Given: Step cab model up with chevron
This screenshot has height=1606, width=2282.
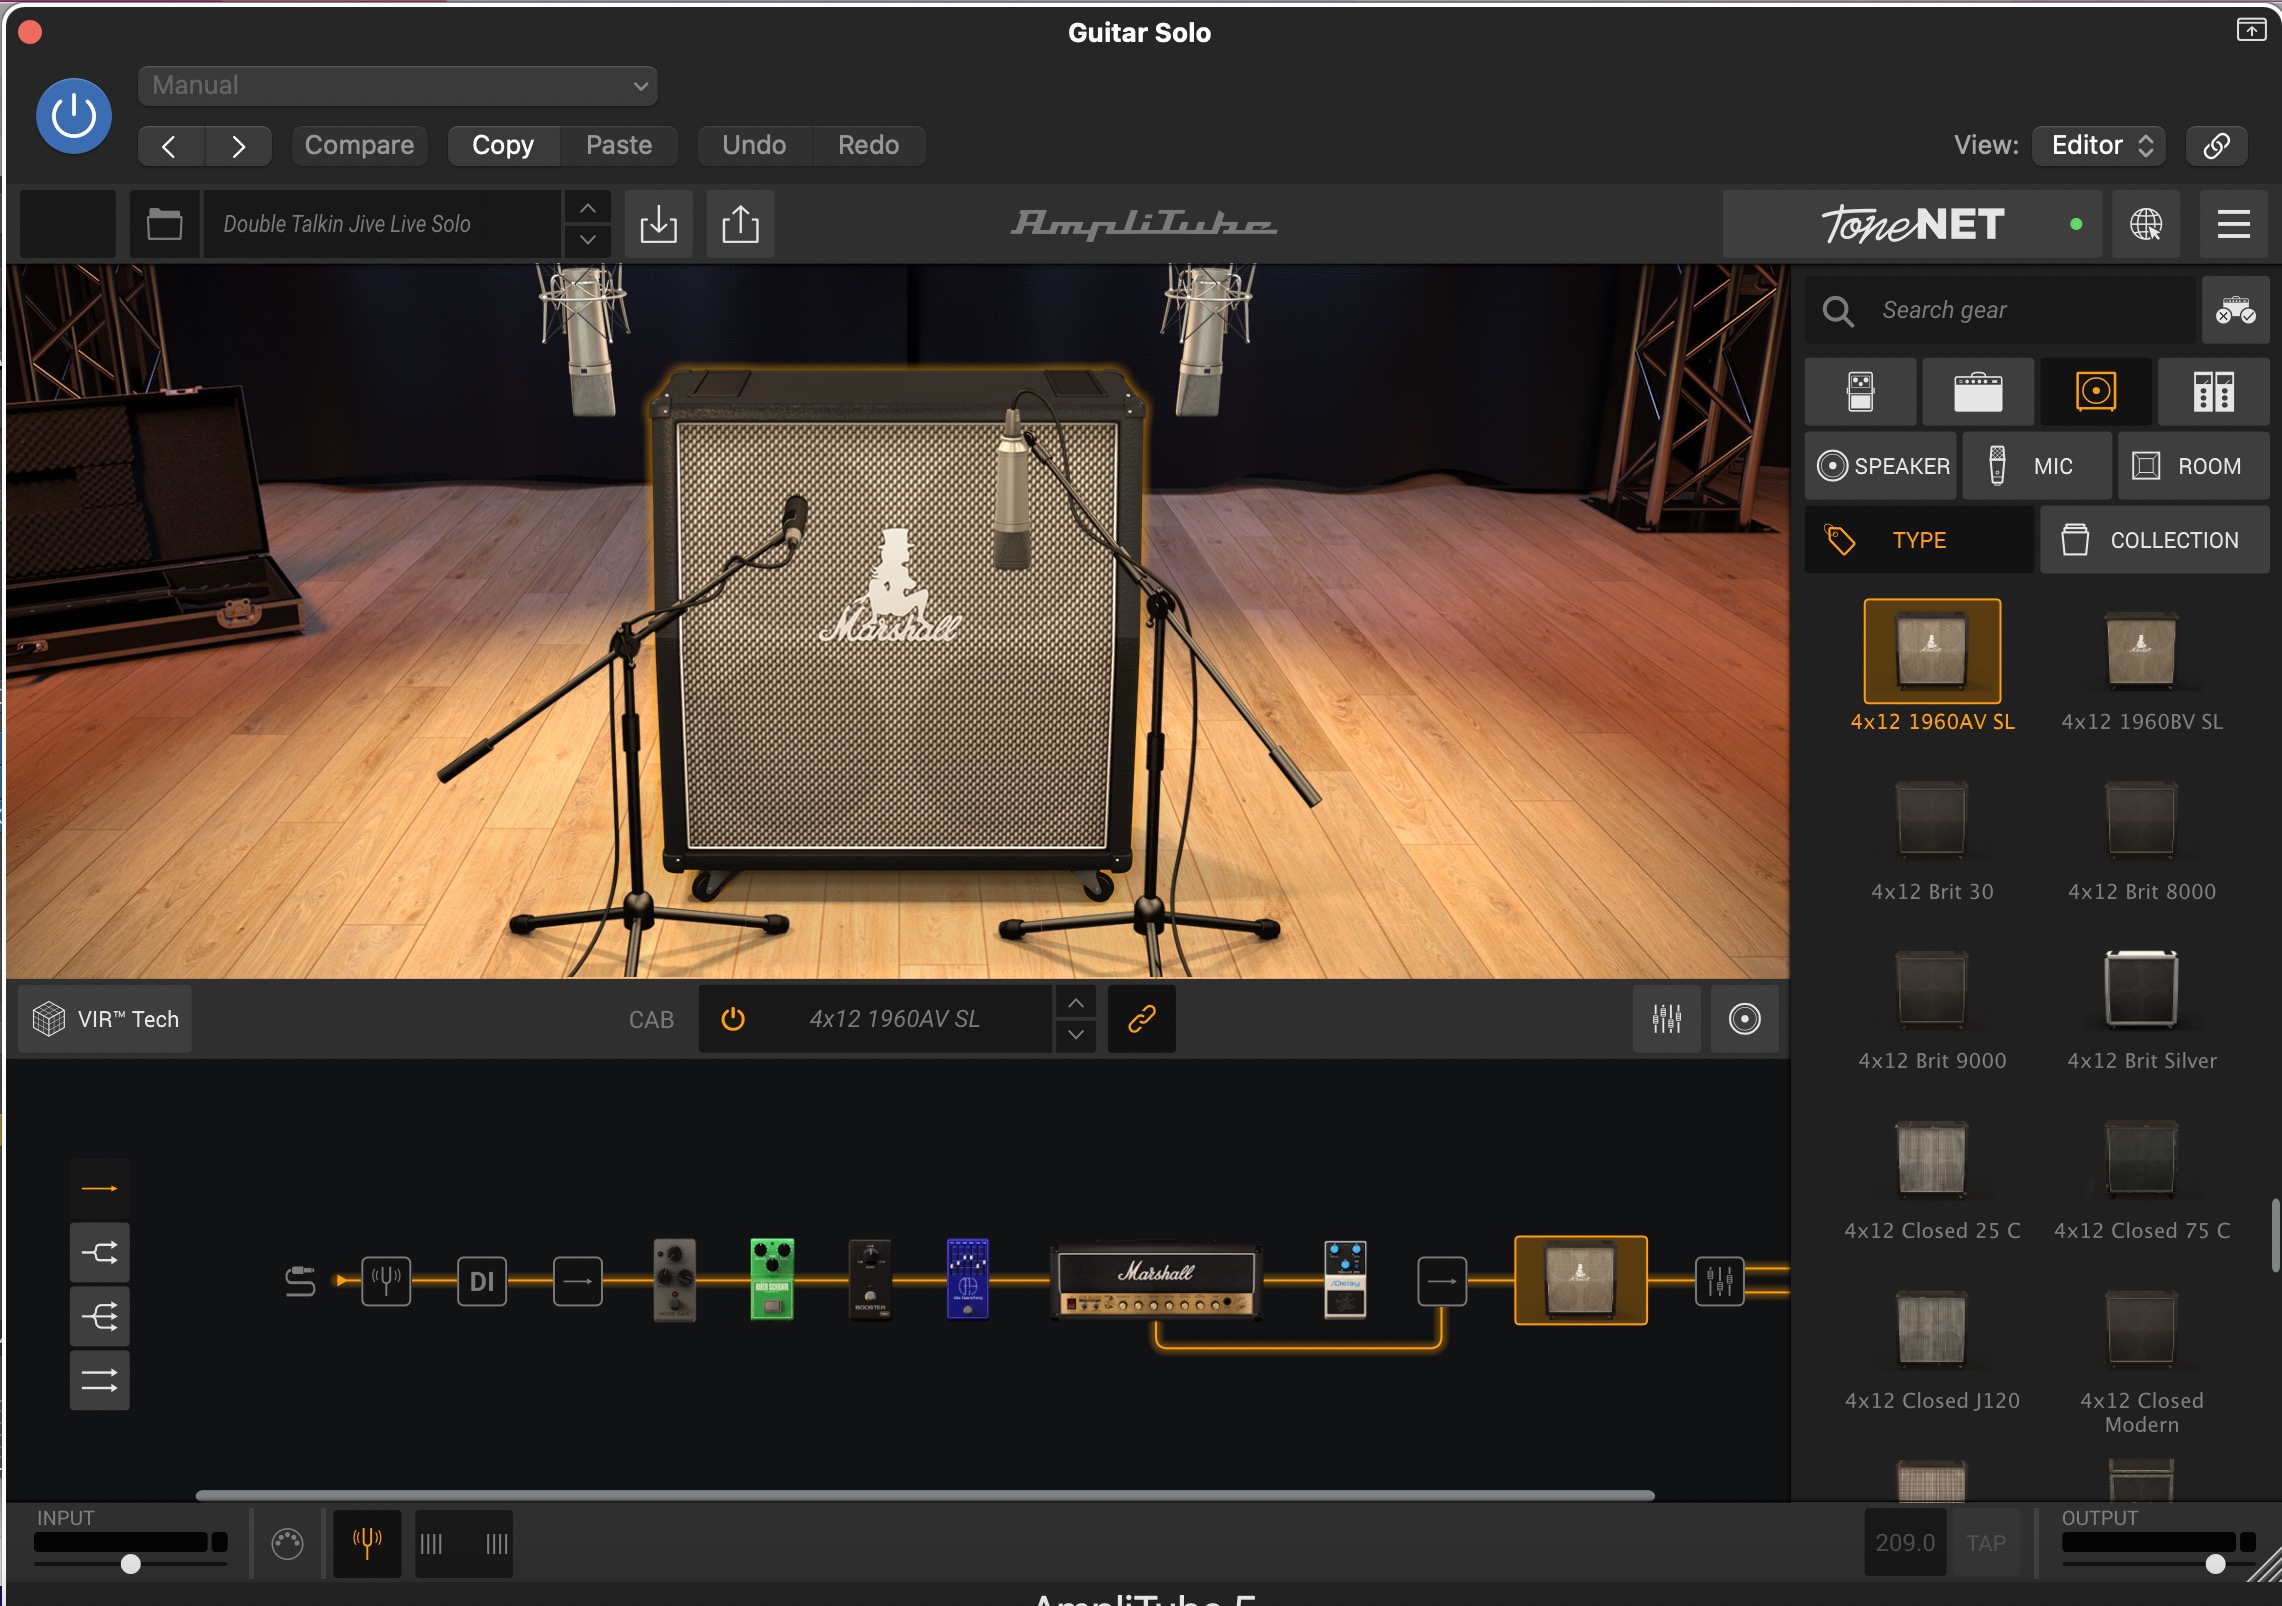Looking at the screenshot, I should click(1076, 1003).
